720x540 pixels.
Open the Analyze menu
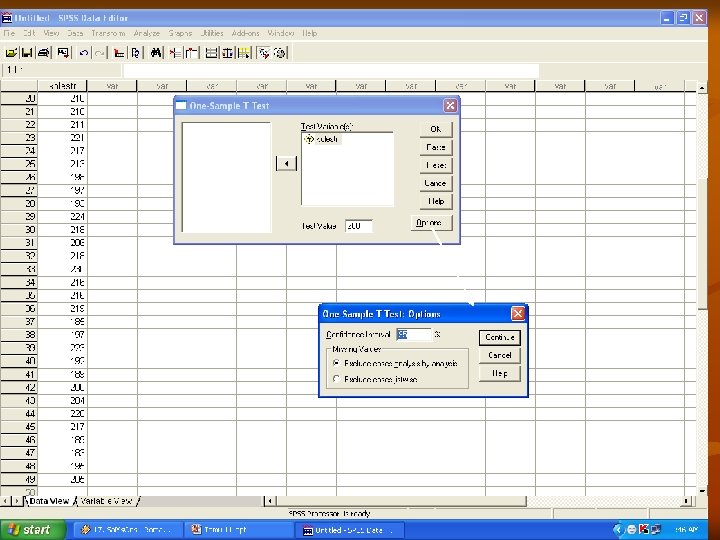click(x=147, y=33)
